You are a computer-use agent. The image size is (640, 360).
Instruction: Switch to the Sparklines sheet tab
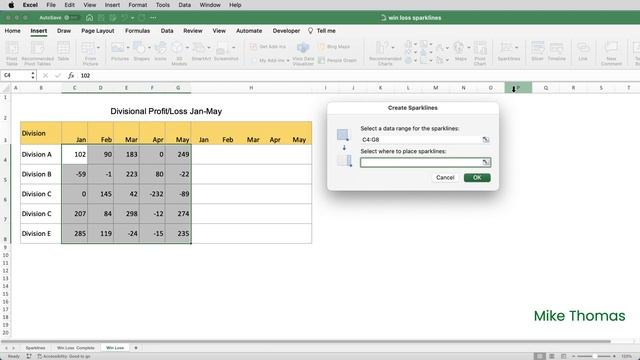[36, 348]
